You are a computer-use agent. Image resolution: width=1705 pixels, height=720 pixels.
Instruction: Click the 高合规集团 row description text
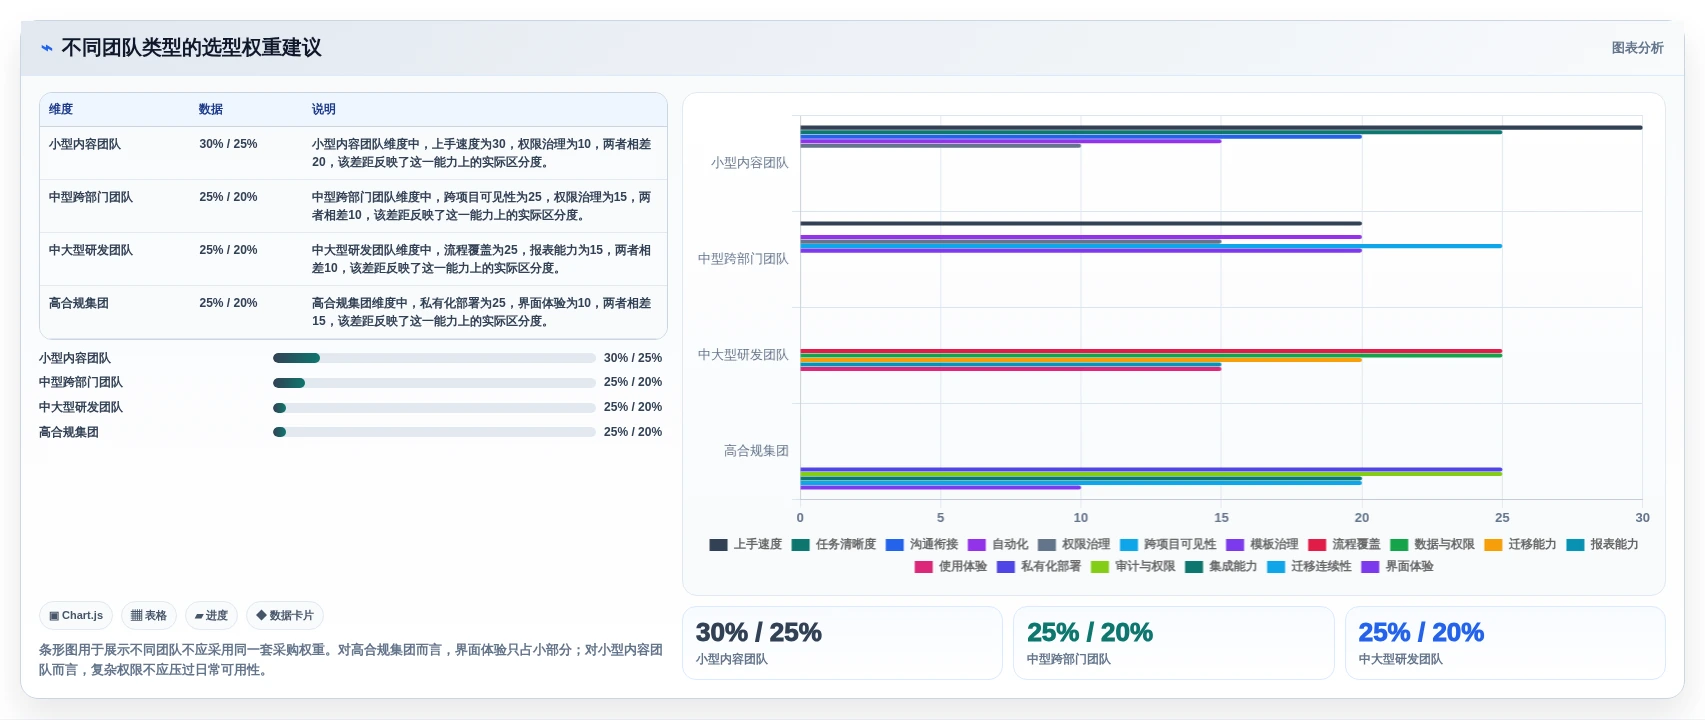[481, 312]
